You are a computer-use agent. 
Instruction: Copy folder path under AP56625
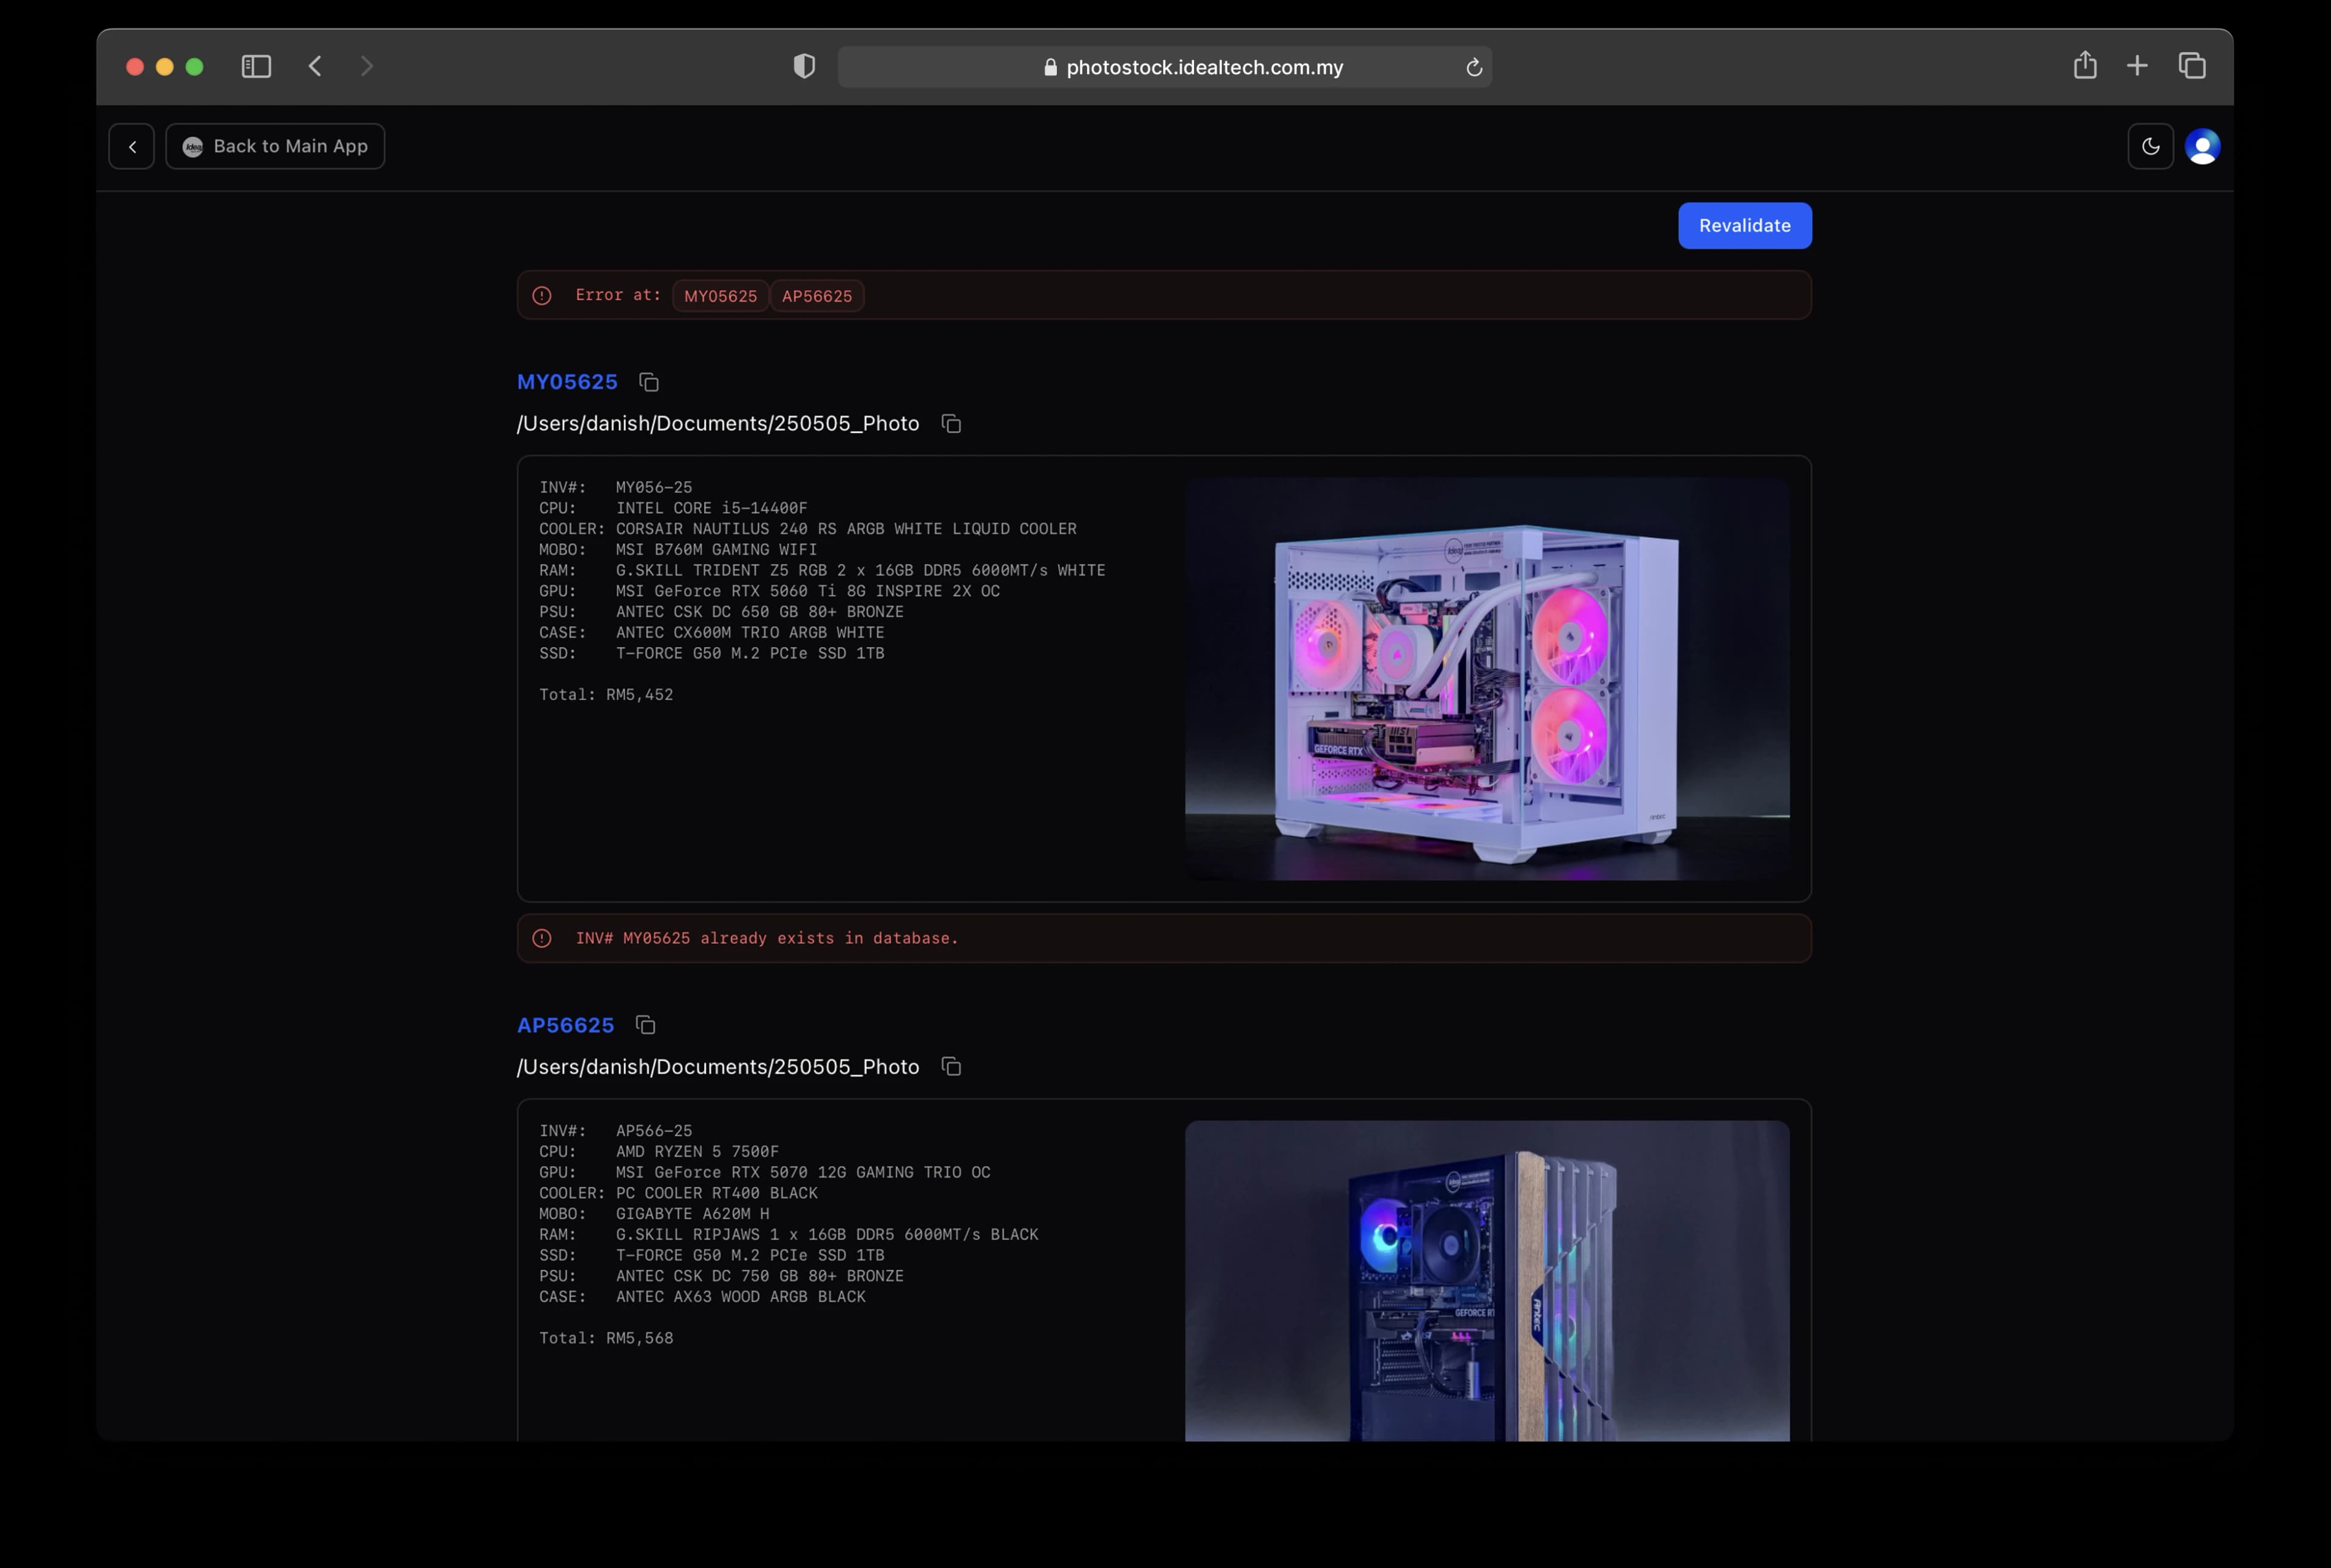[x=951, y=1067]
